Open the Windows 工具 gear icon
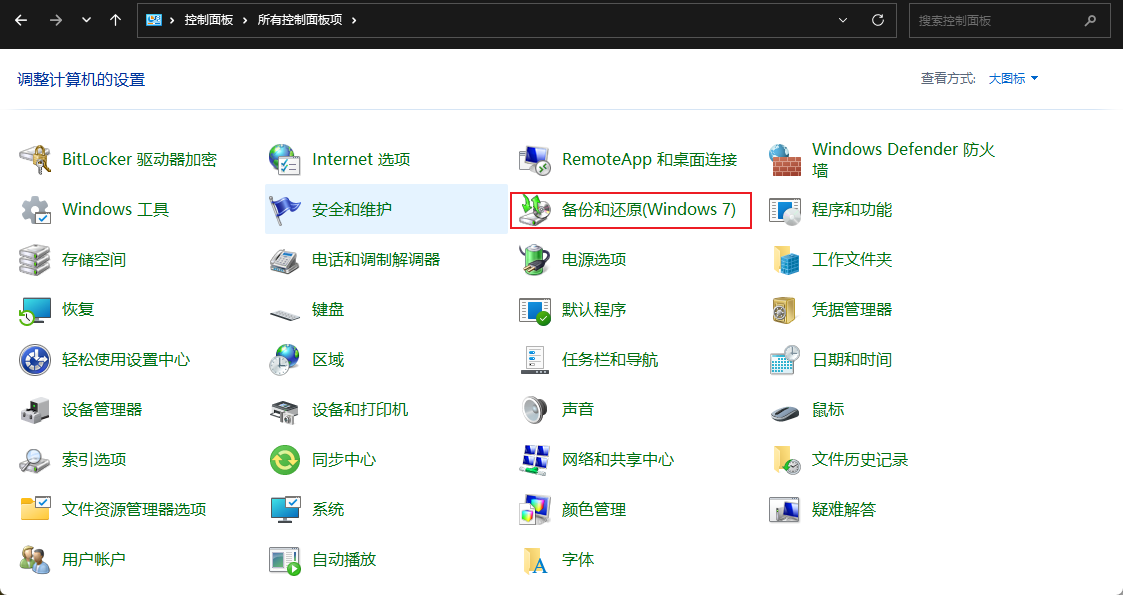Screen dimensions: 1123x595 [35, 210]
